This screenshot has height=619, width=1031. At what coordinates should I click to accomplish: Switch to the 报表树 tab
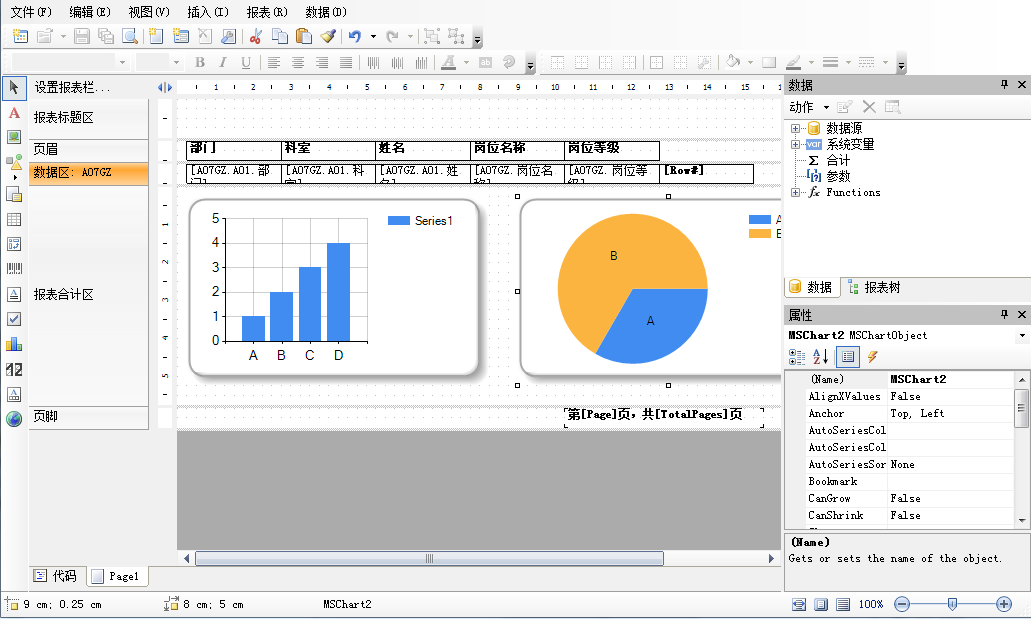(x=874, y=287)
